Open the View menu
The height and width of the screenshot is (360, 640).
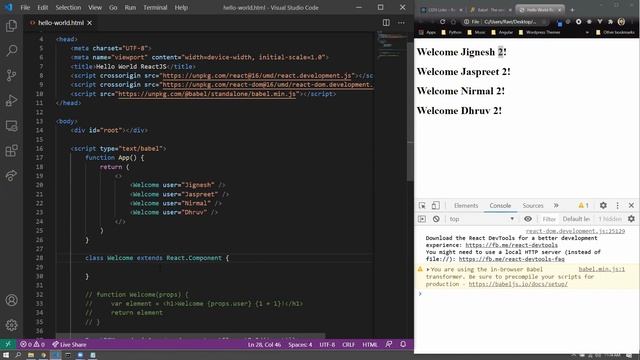[95, 7]
